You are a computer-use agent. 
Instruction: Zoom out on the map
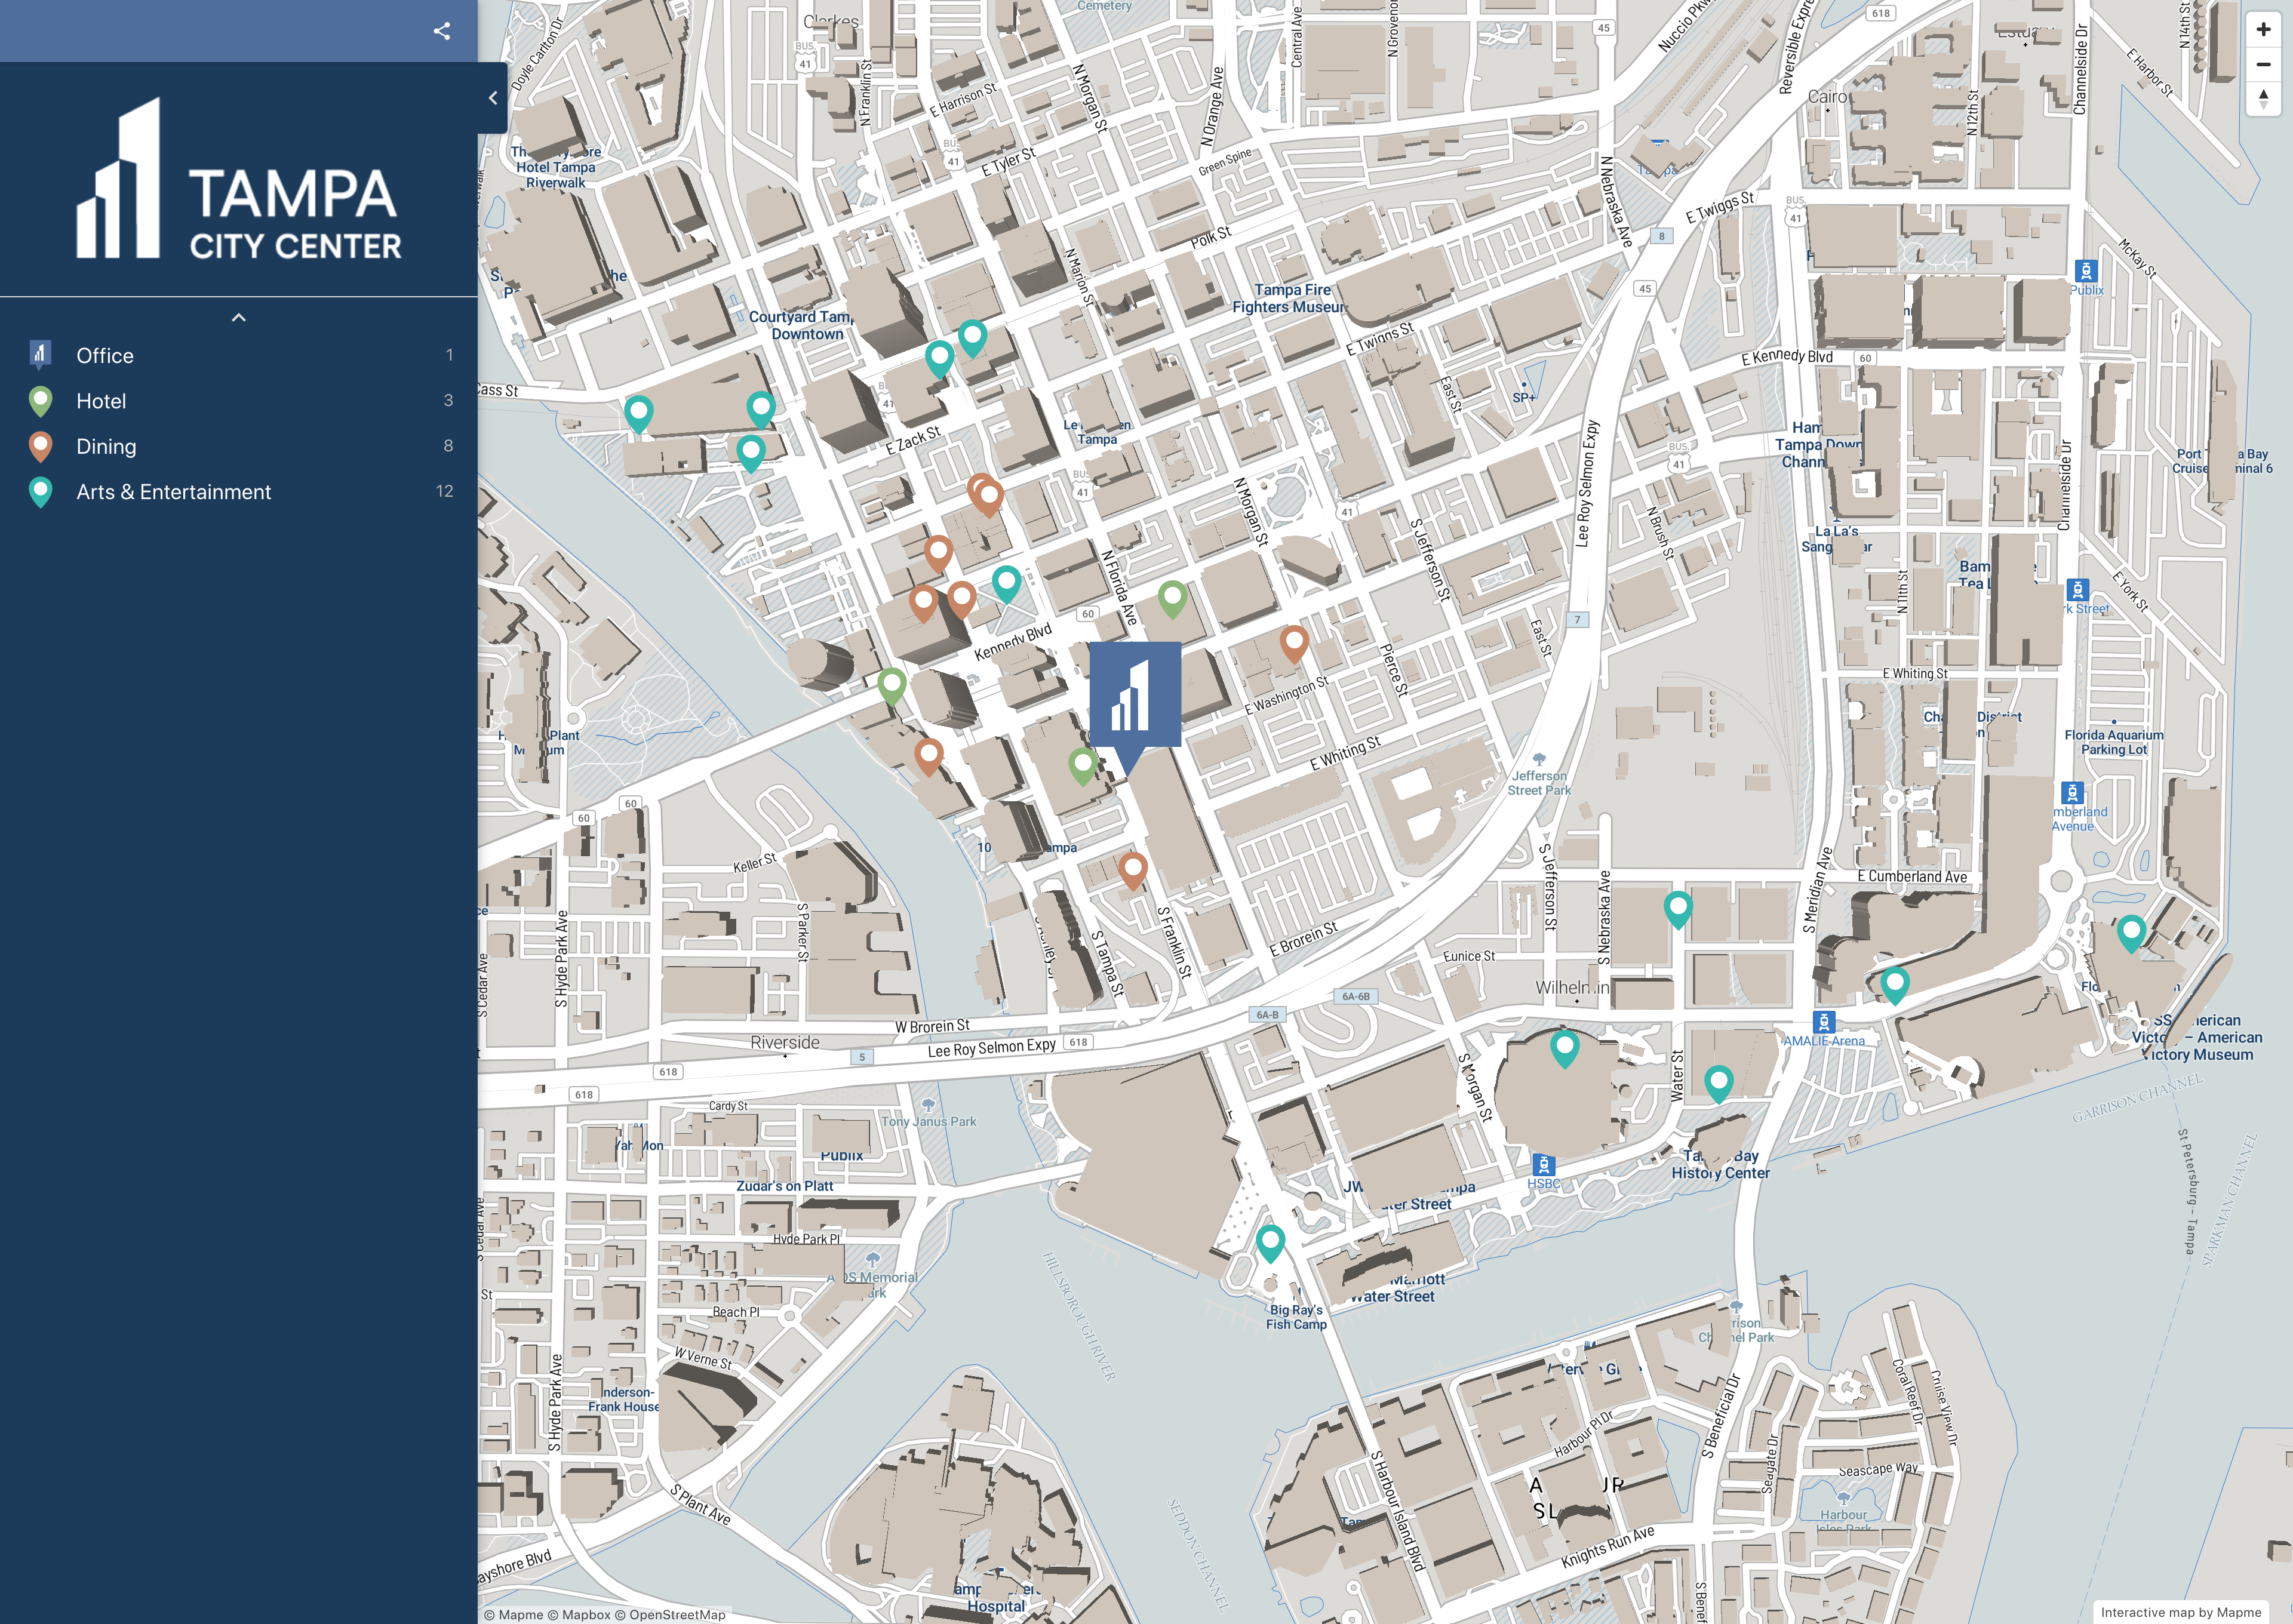2263,64
